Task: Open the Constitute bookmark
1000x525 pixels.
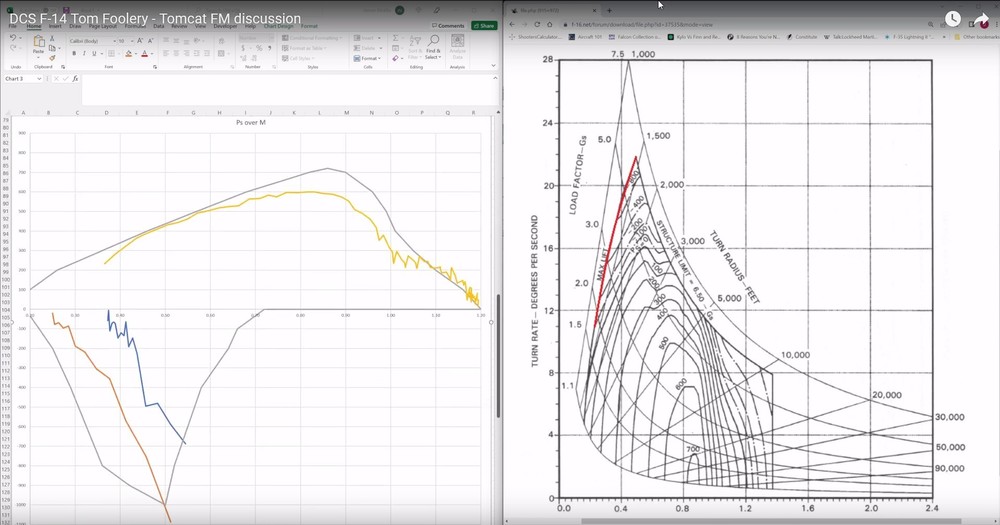Action: 802,37
